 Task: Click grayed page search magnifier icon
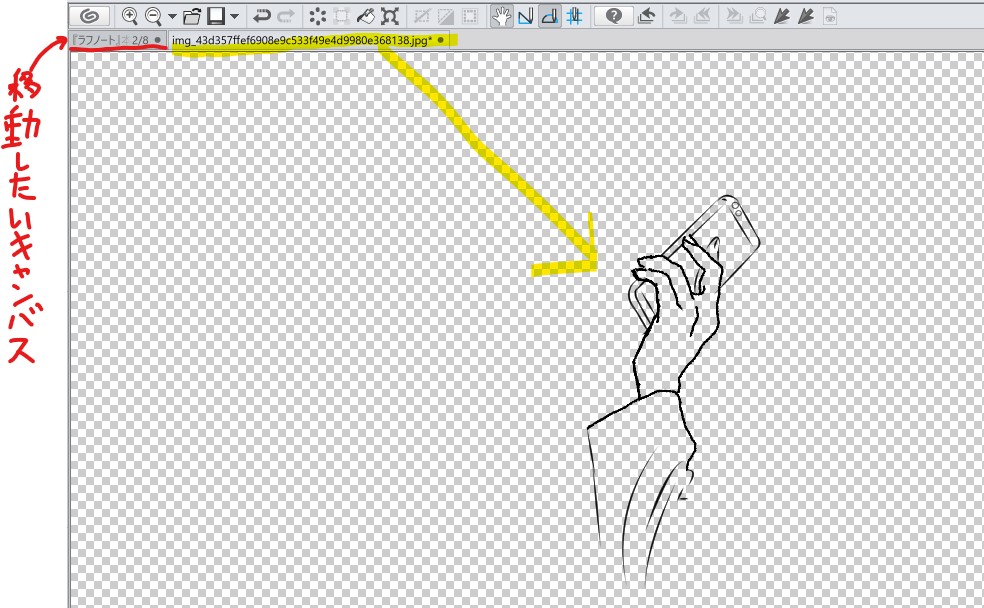(x=757, y=16)
